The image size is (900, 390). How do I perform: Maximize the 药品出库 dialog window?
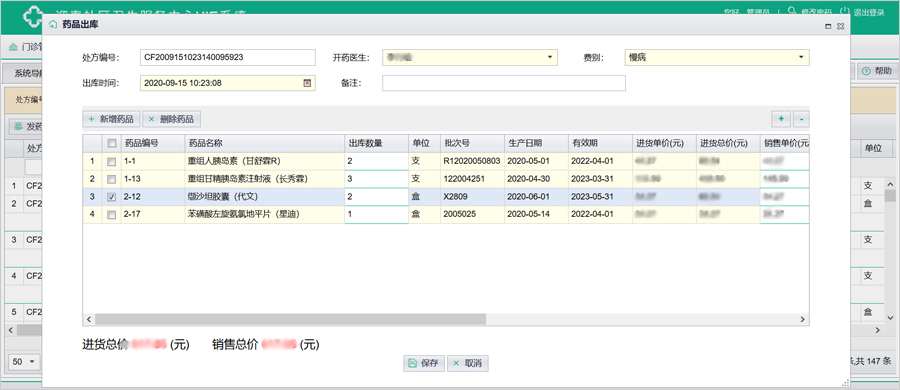(x=828, y=26)
